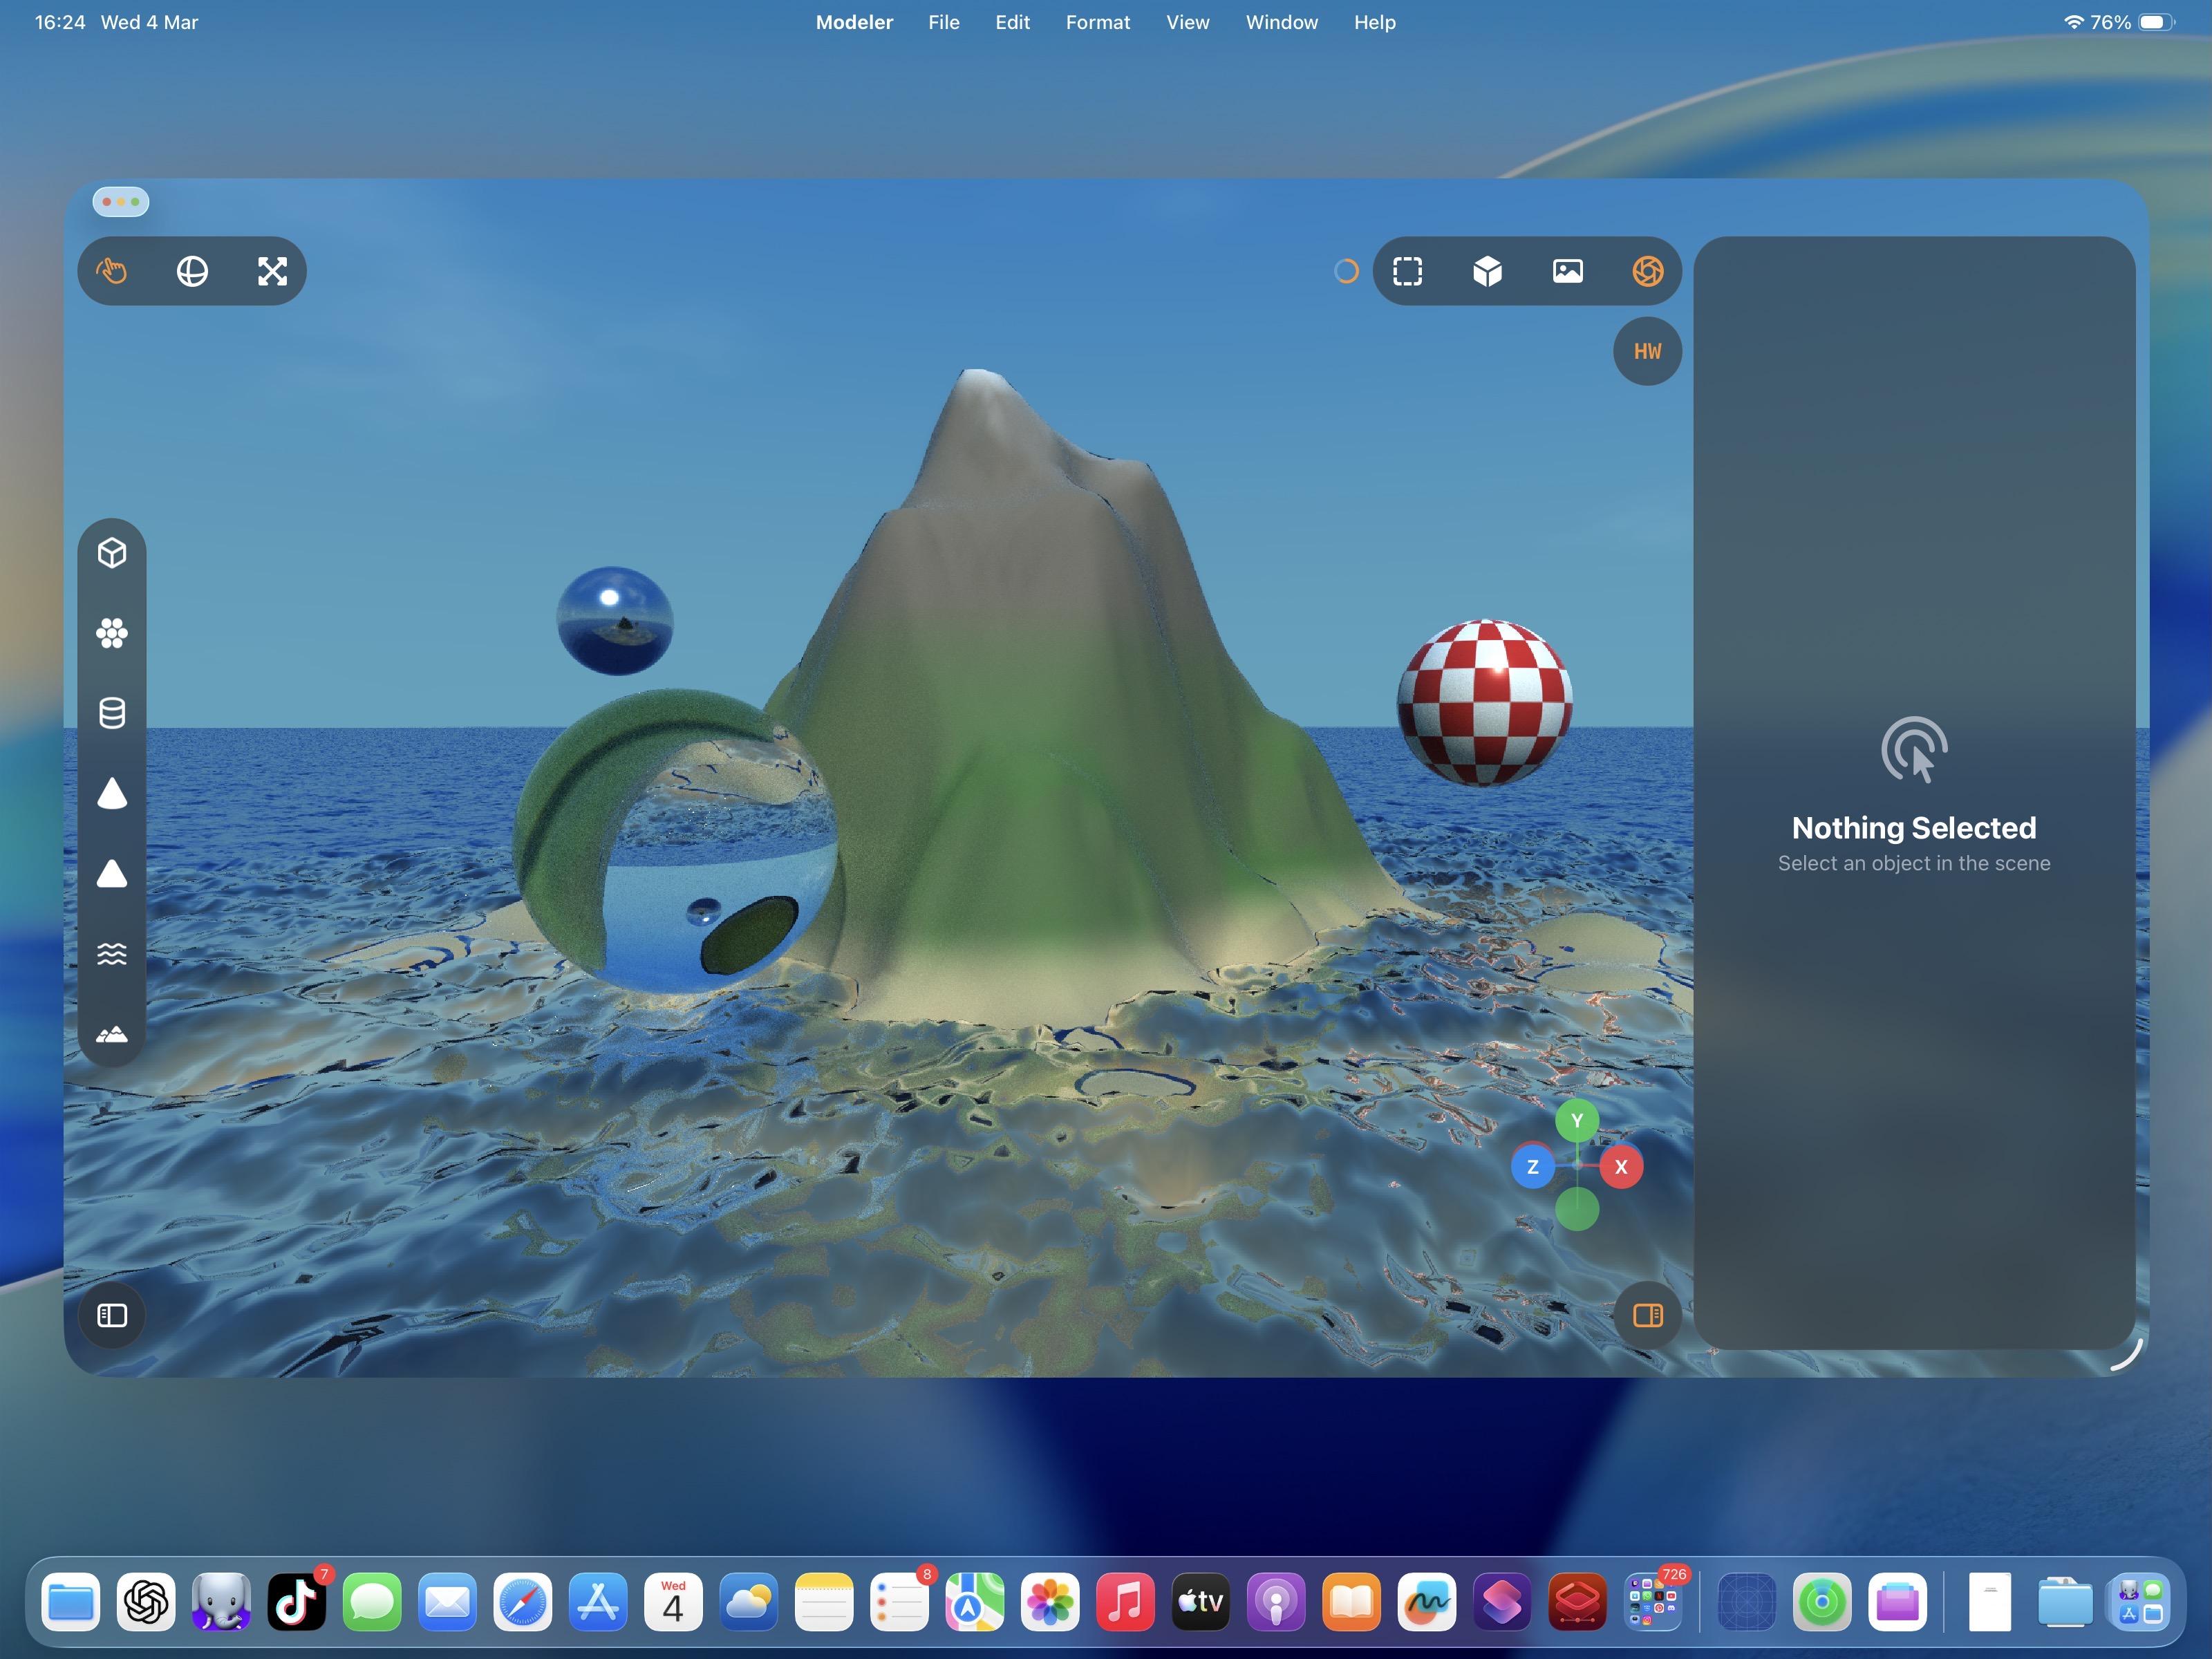Click the four-arrow fit-to-view icon

click(272, 271)
